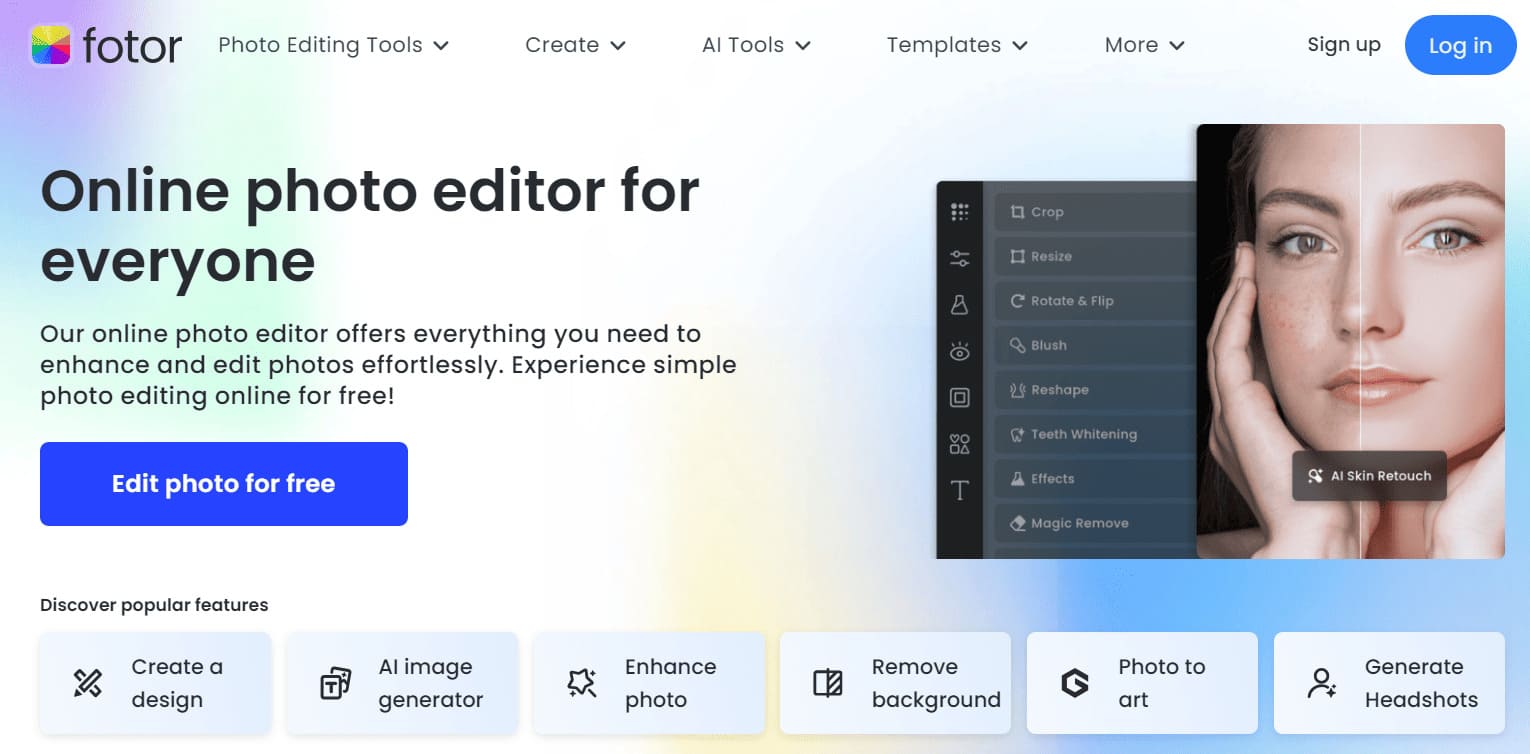Open the Templates menu
Image resolution: width=1530 pixels, height=754 pixels.
click(956, 45)
